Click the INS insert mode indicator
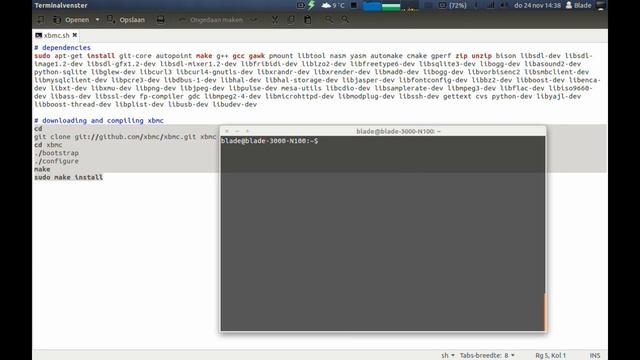 pos(595,356)
